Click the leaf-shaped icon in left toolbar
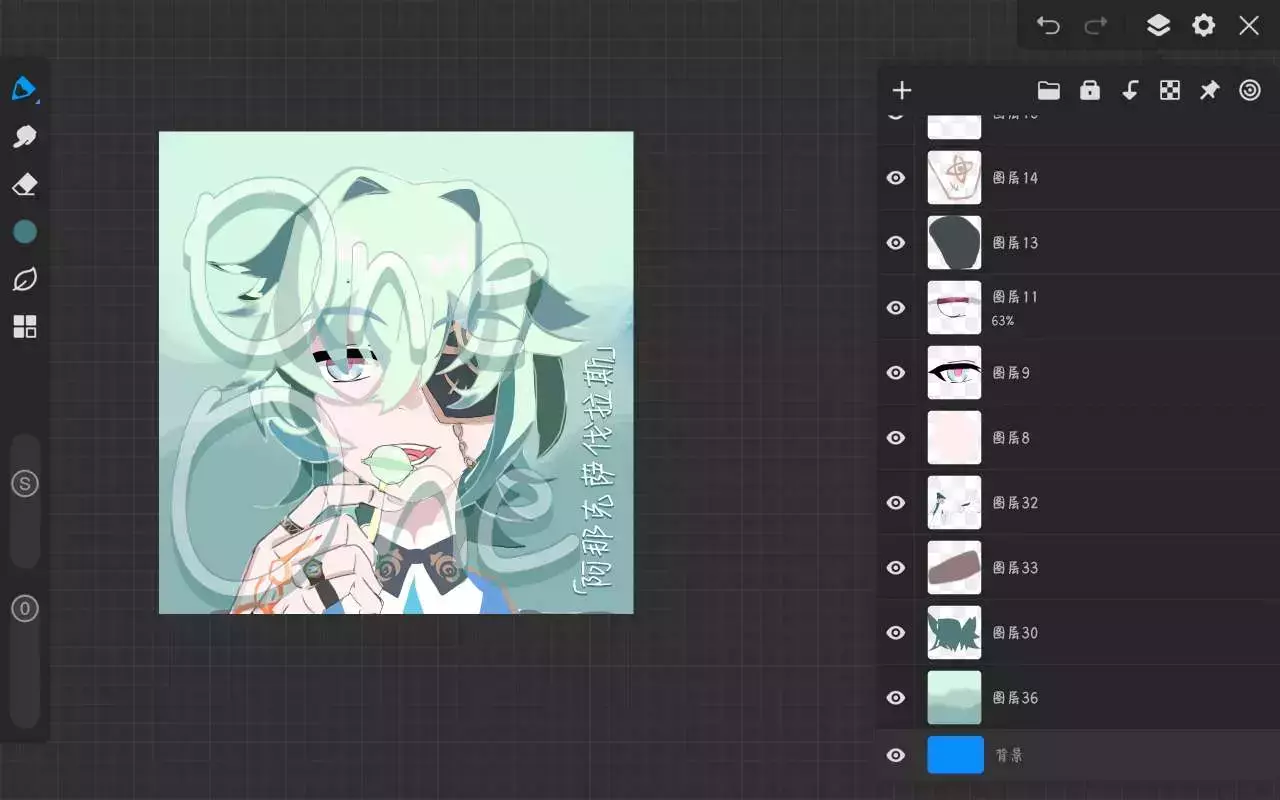This screenshot has height=800, width=1280. 25,280
